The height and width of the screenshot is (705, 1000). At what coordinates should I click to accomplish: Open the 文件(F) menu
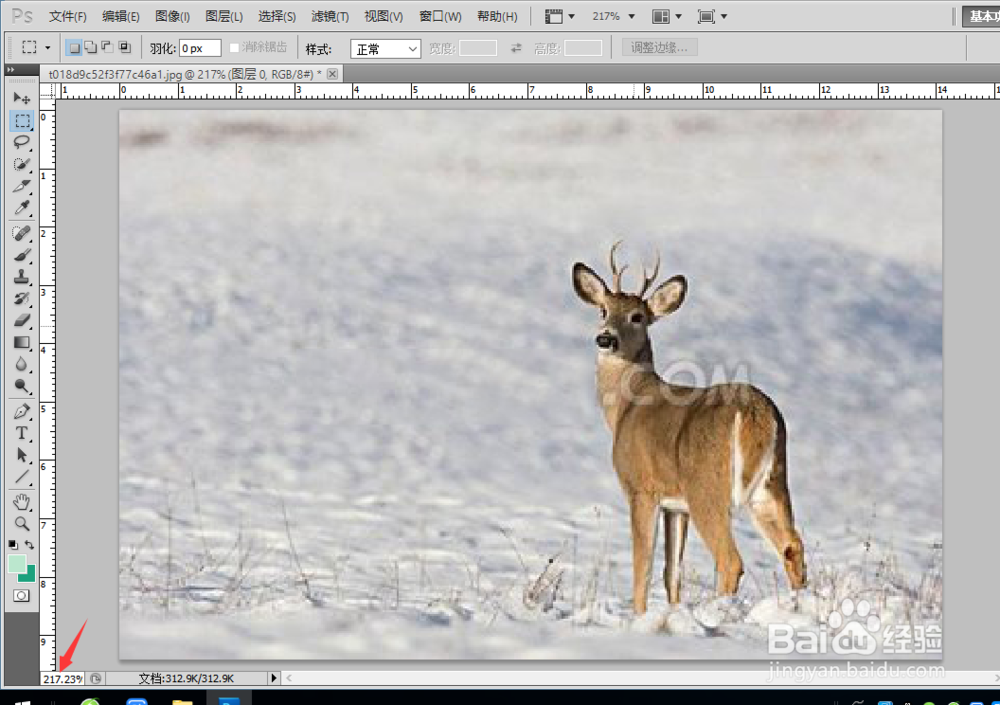(68, 17)
